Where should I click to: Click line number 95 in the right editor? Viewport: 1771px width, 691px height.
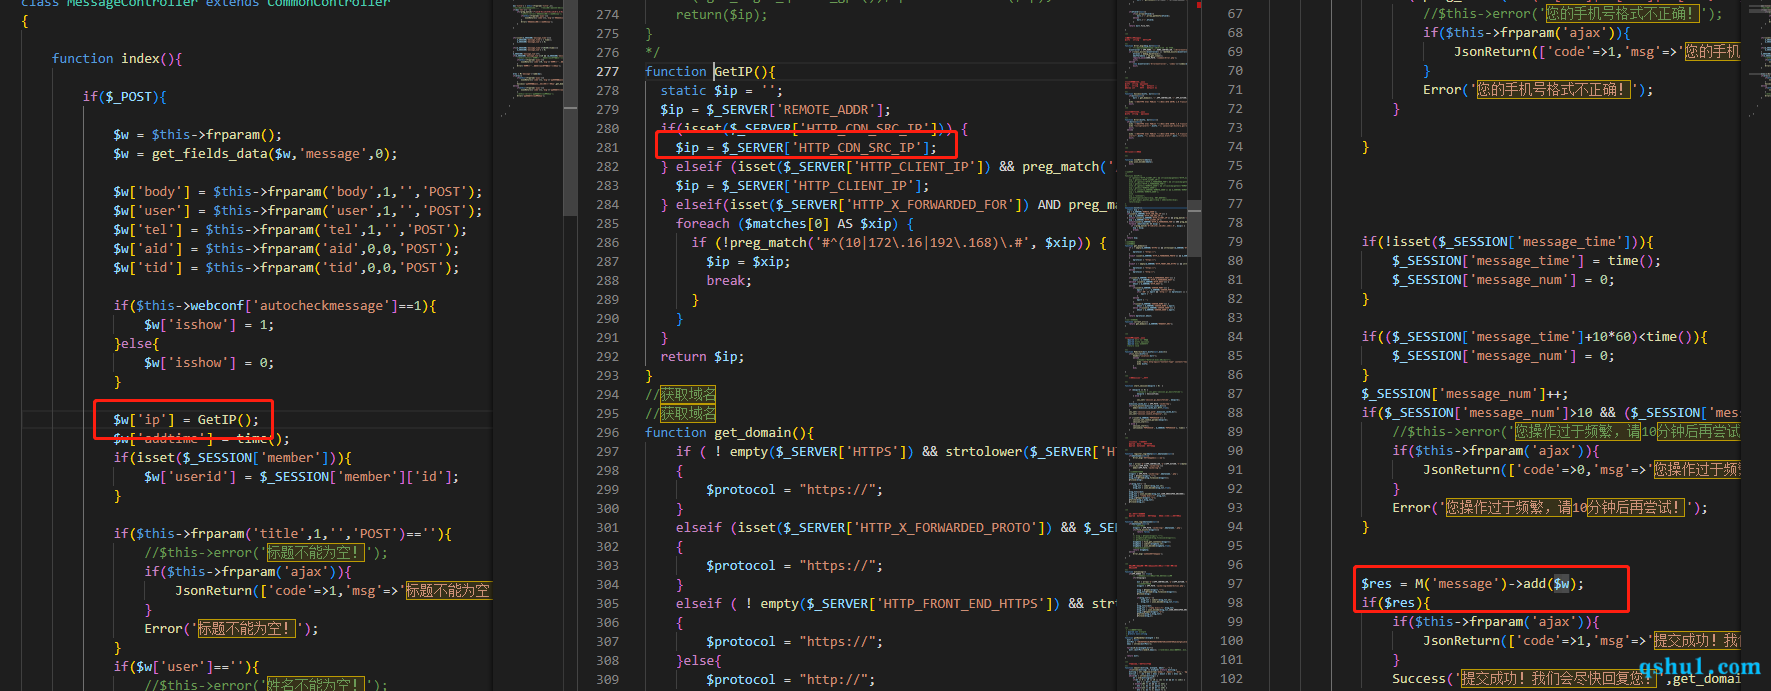pos(1235,545)
